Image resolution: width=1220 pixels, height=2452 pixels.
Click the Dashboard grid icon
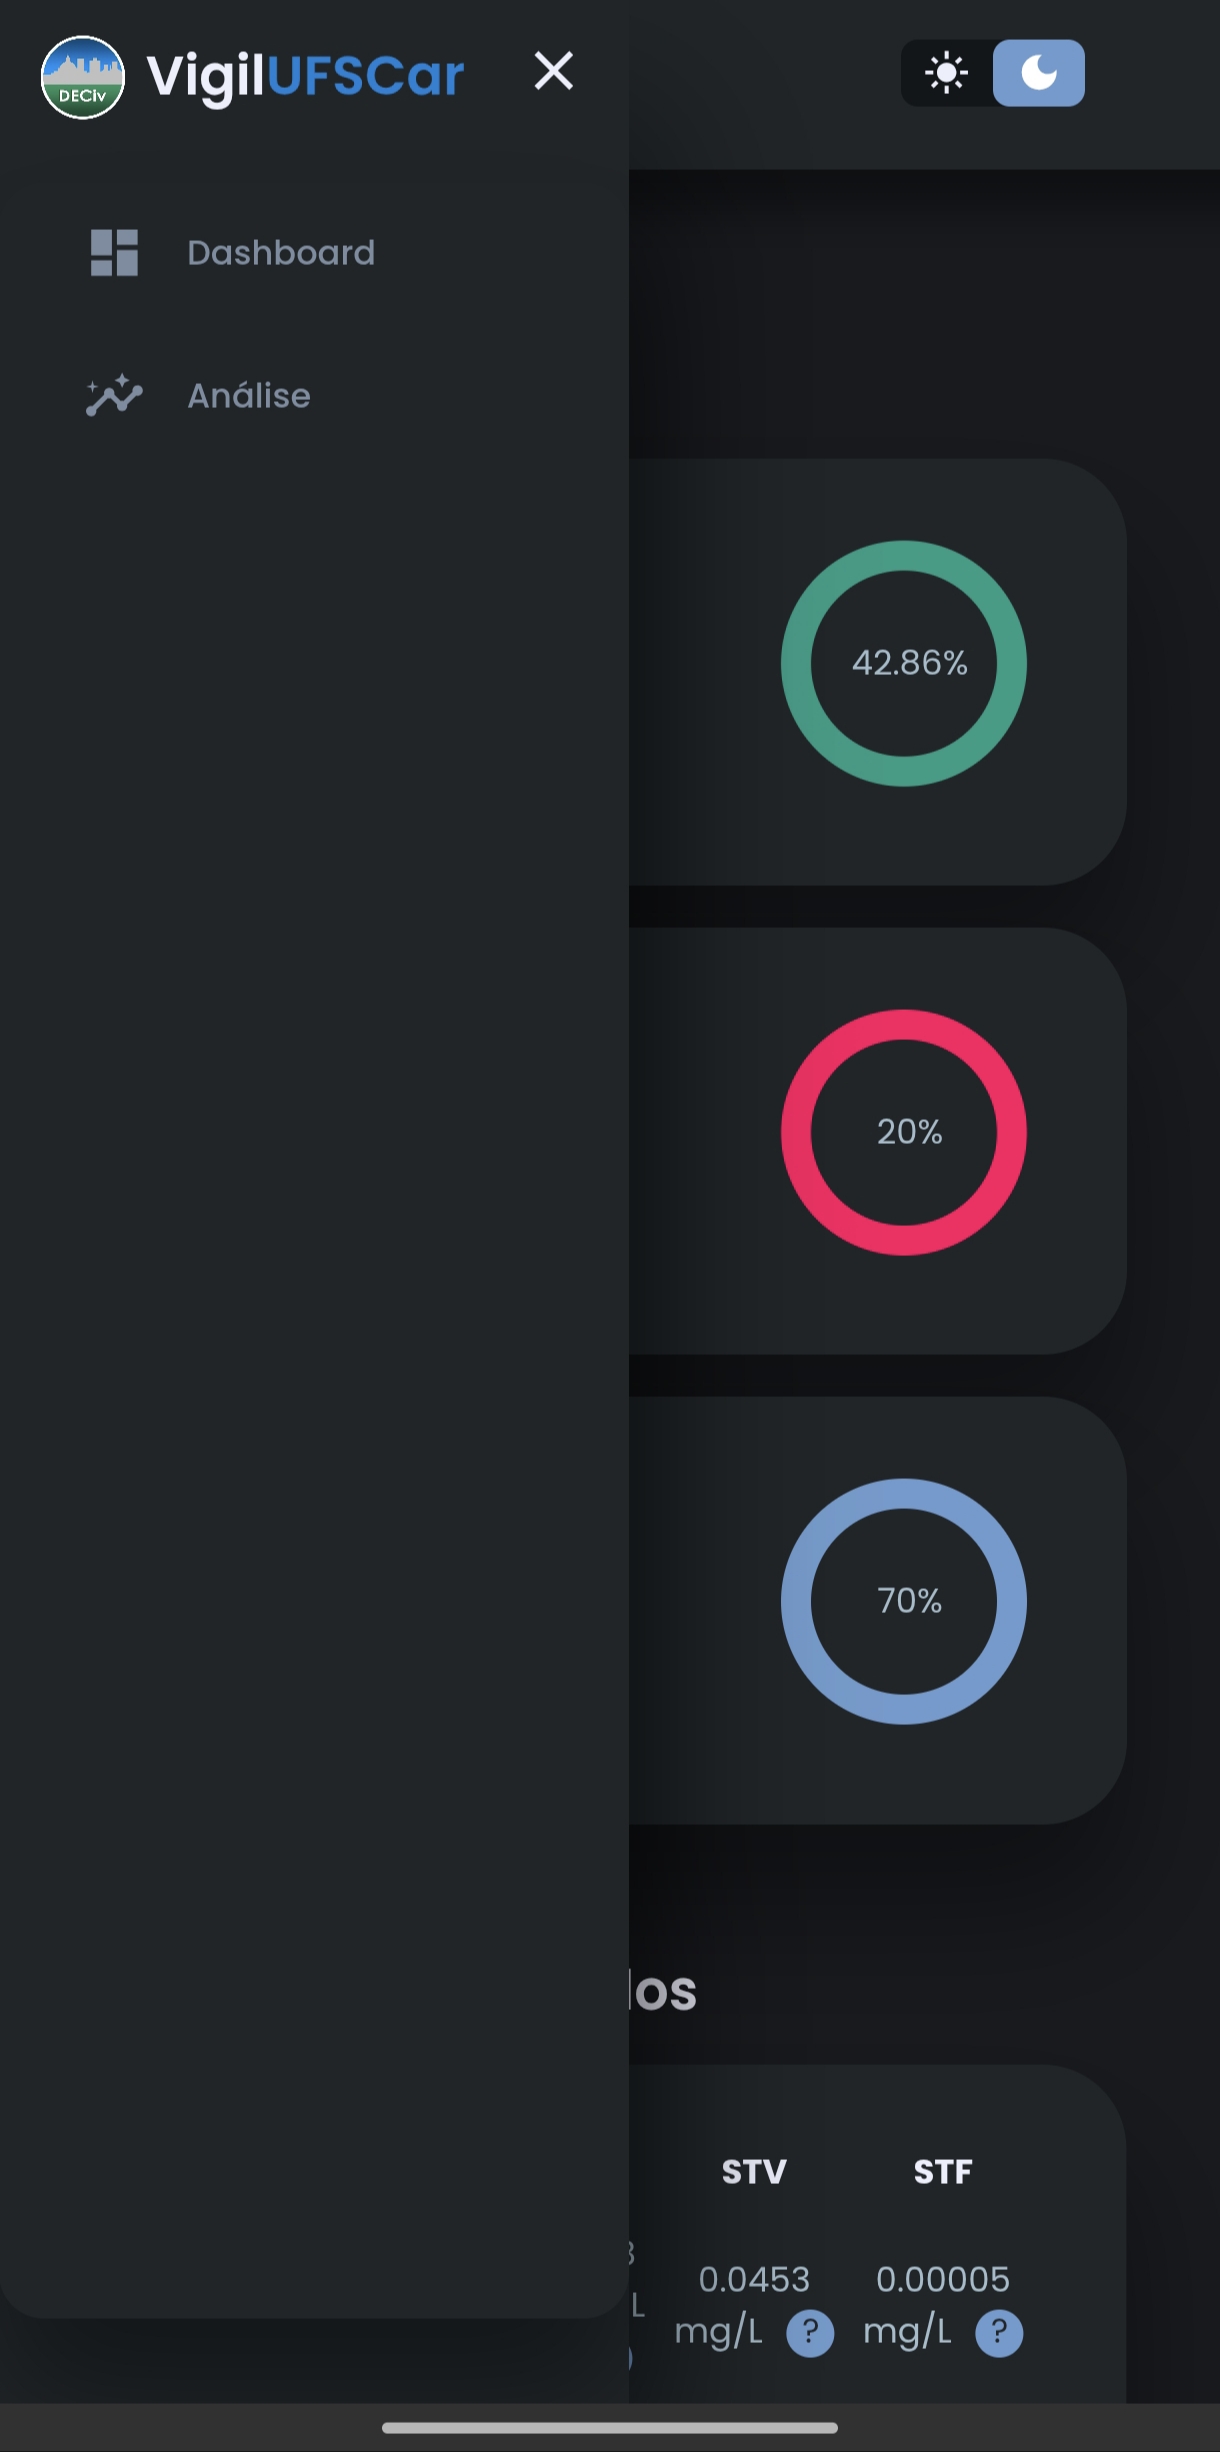point(114,253)
